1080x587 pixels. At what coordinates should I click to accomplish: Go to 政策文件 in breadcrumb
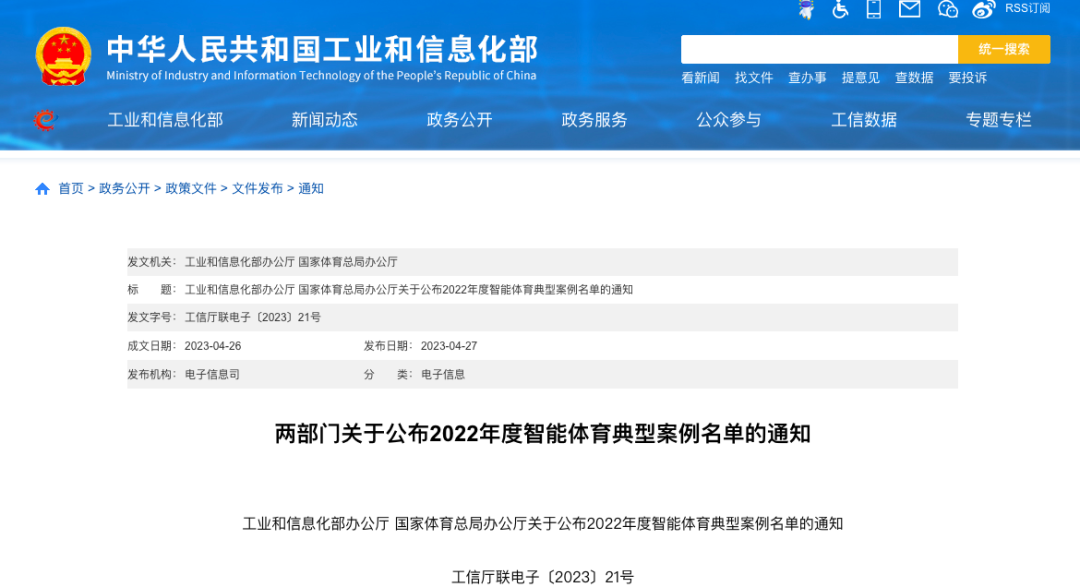pos(191,189)
